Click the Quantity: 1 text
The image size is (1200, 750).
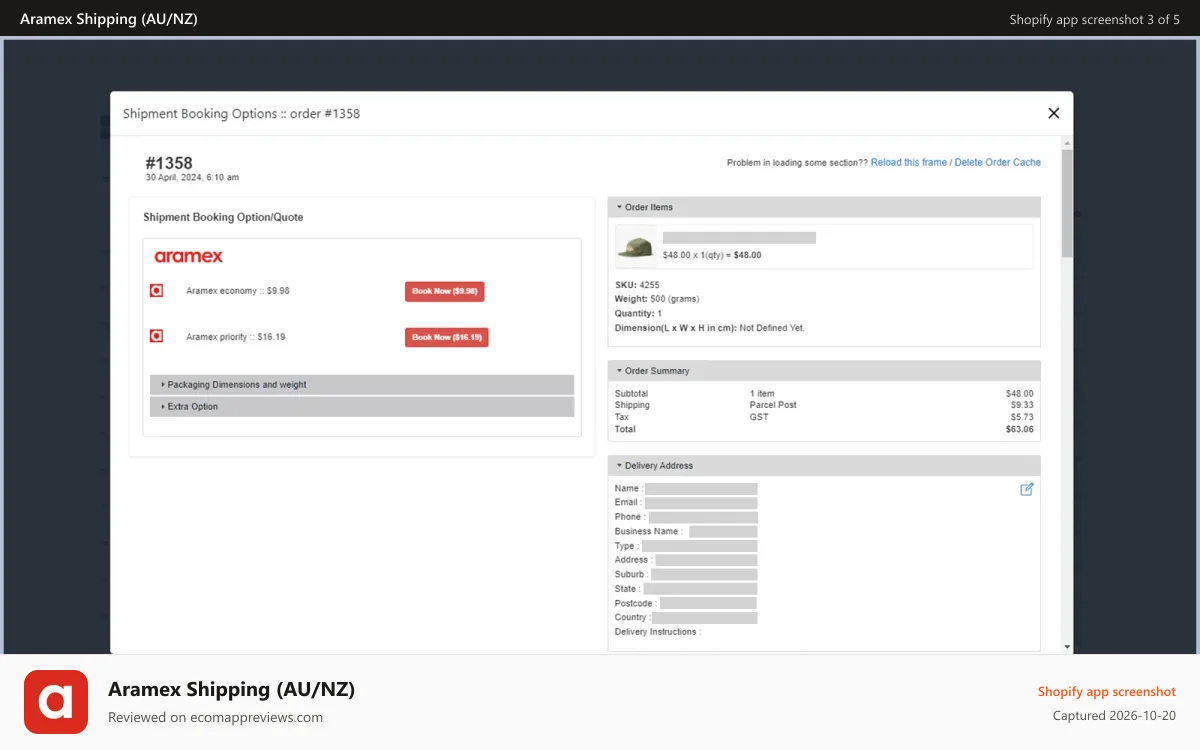tap(638, 314)
